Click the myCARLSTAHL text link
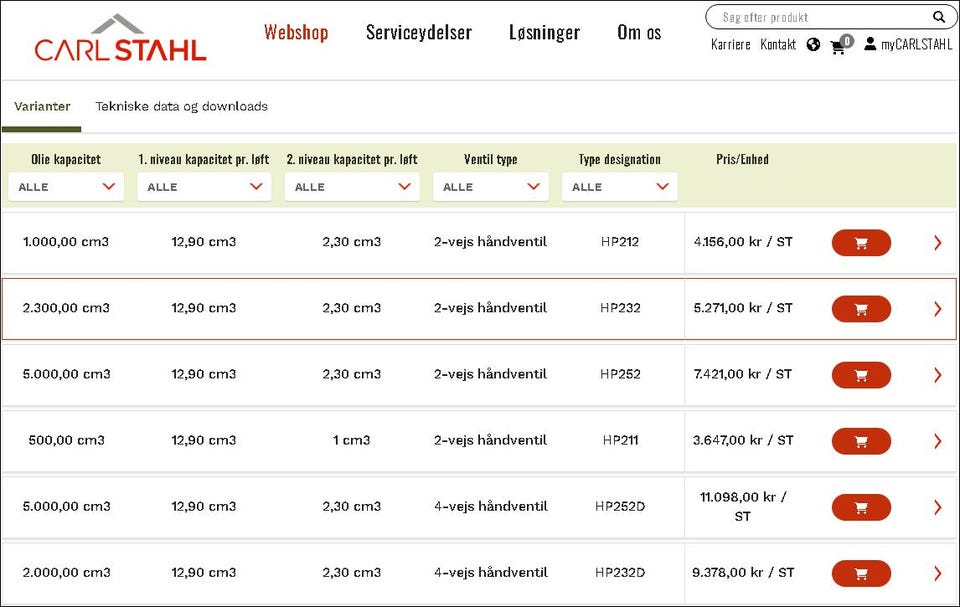This screenshot has height=607, width=960. [917, 45]
